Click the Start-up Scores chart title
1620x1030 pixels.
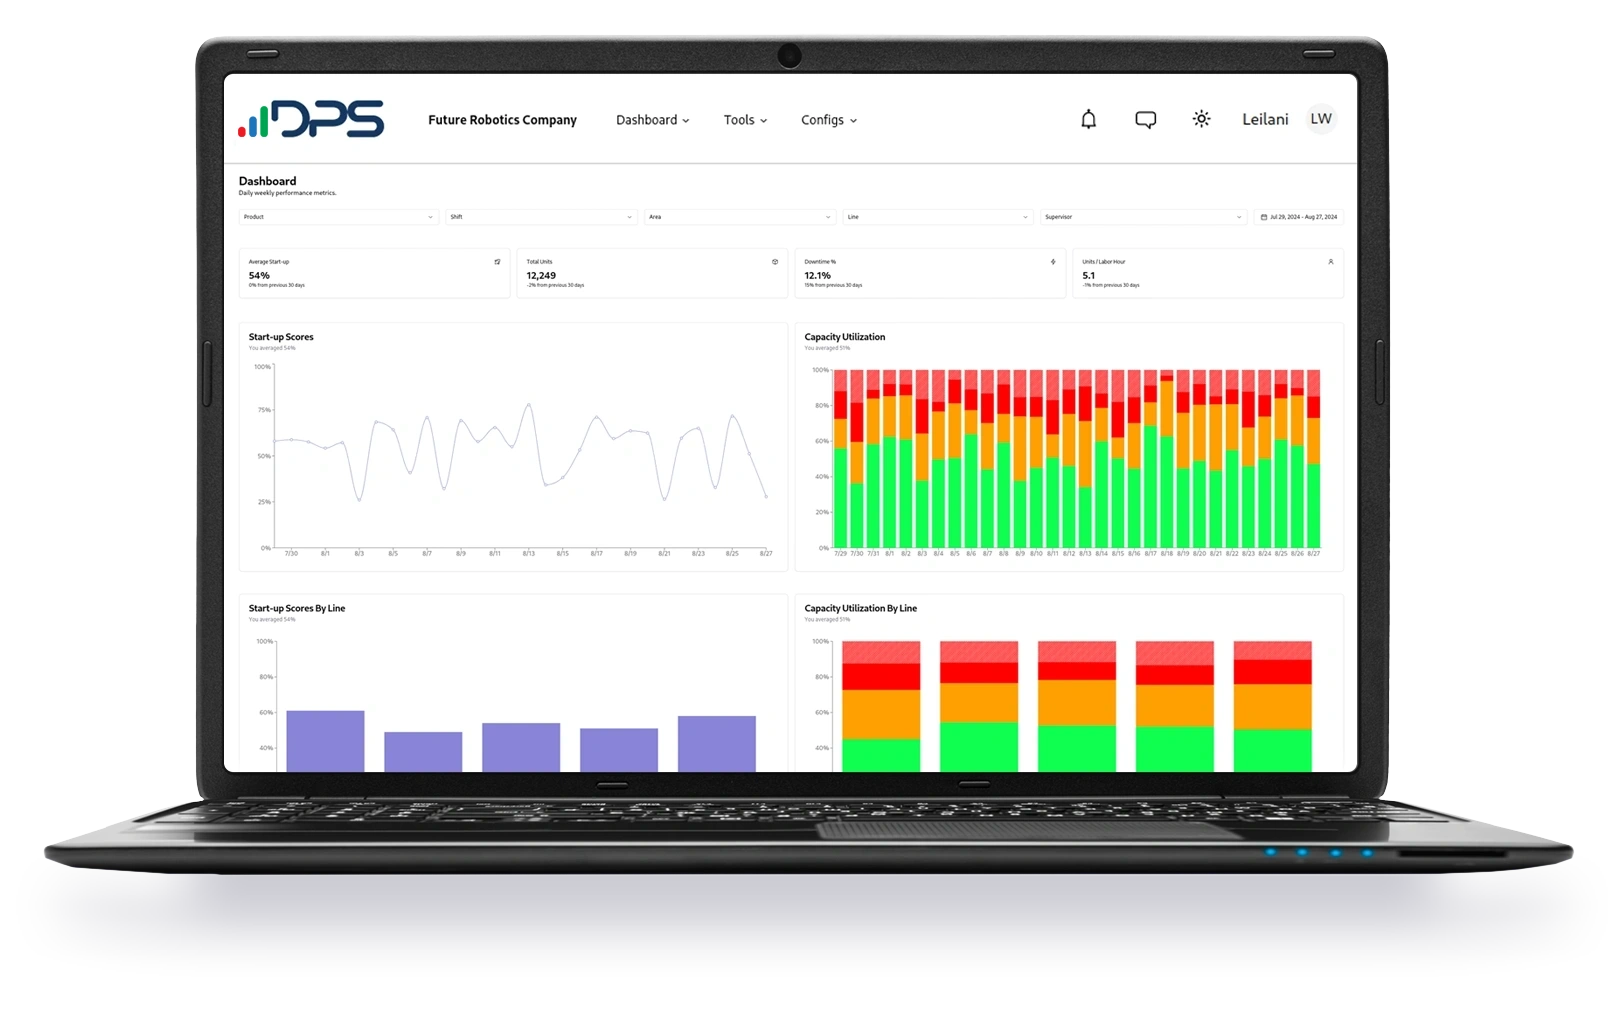pyautogui.click(x=281, y=337)
